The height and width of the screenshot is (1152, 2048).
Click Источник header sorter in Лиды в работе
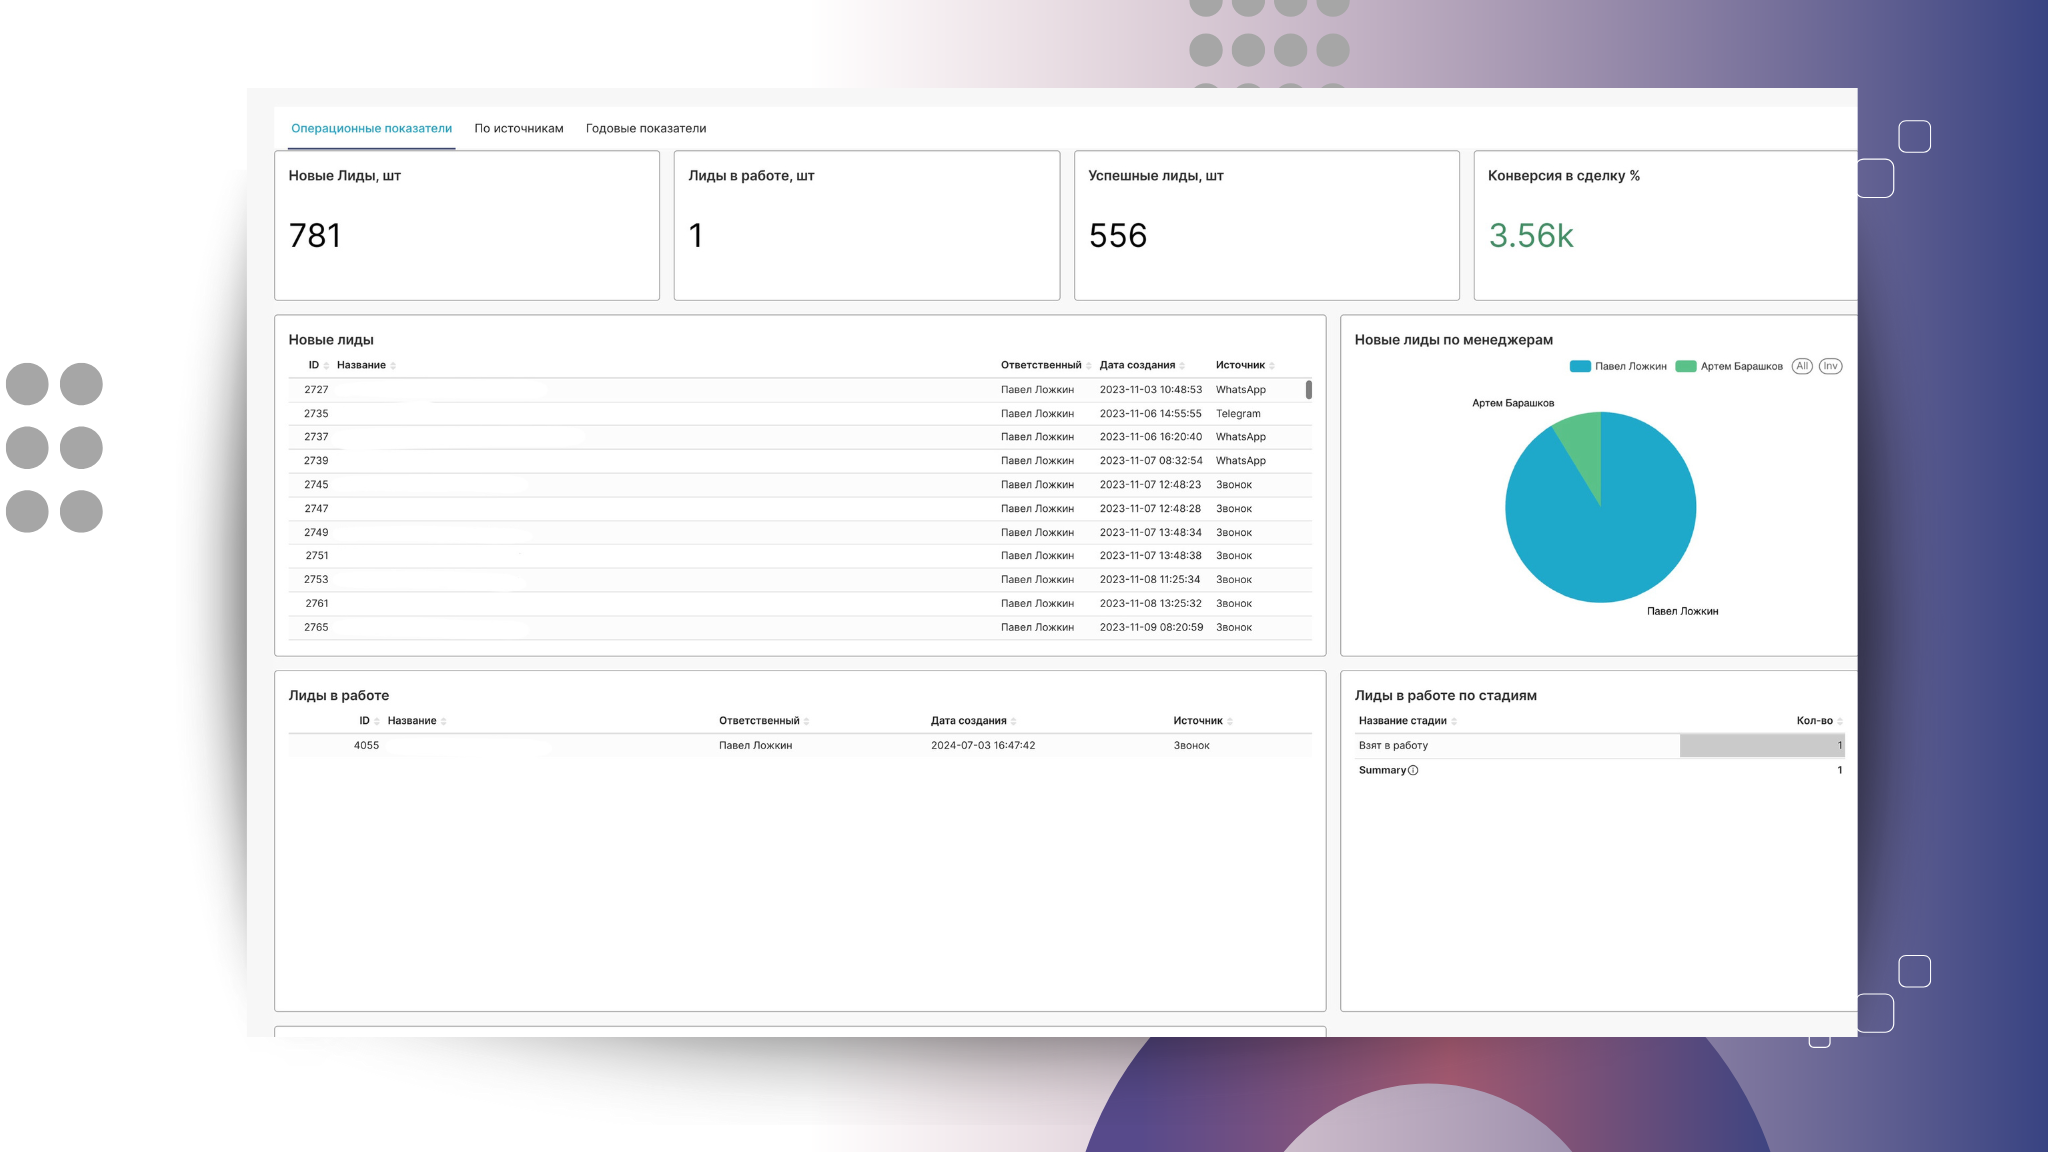pos(1229,721)
